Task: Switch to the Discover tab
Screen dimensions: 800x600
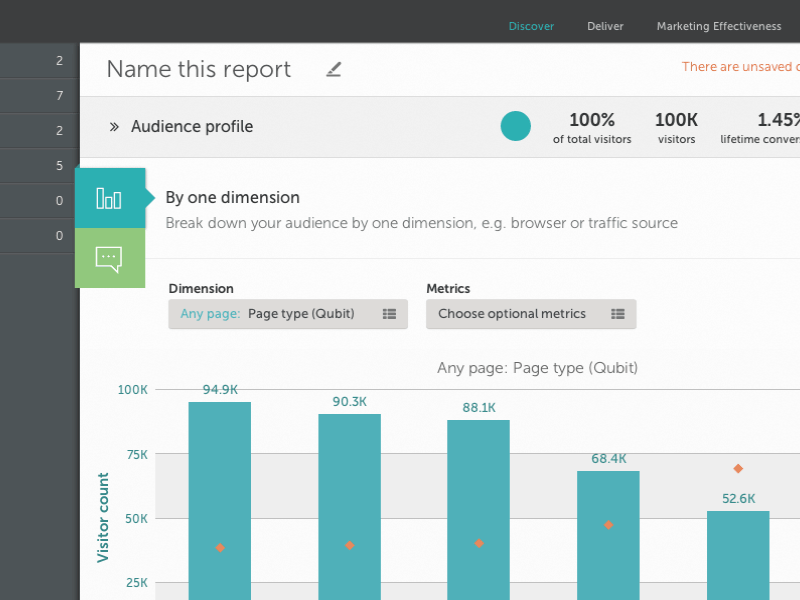Action: coord(531,26)
